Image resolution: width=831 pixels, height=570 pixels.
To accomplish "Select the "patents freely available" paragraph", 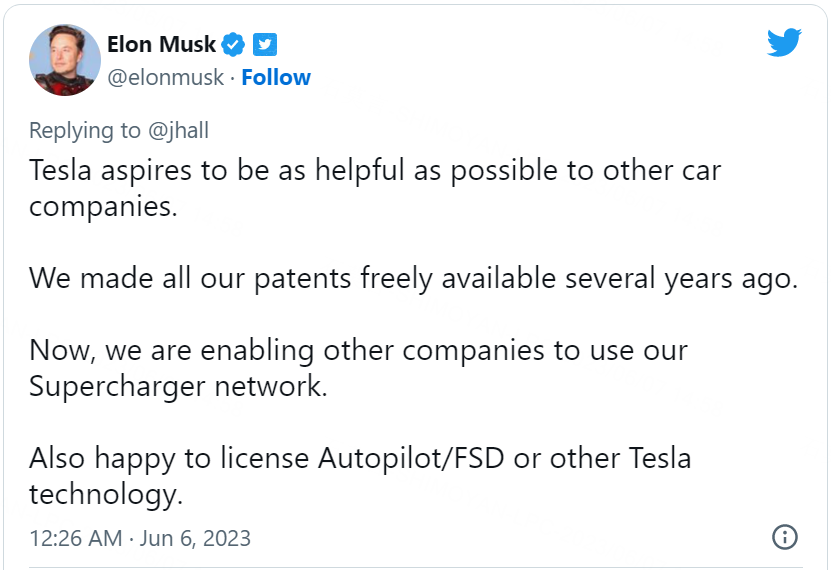I will tap(413, 278).
